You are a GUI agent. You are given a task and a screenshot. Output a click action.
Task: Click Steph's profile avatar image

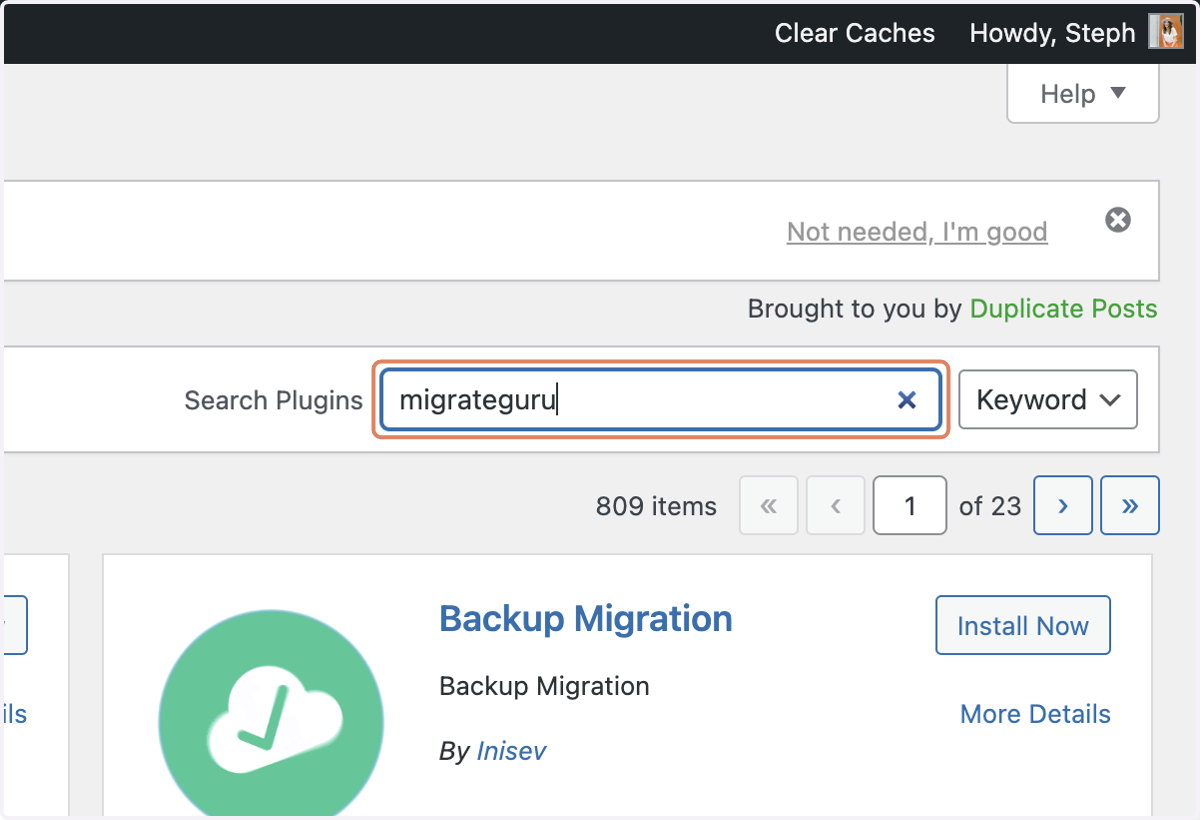(1165, 32)
